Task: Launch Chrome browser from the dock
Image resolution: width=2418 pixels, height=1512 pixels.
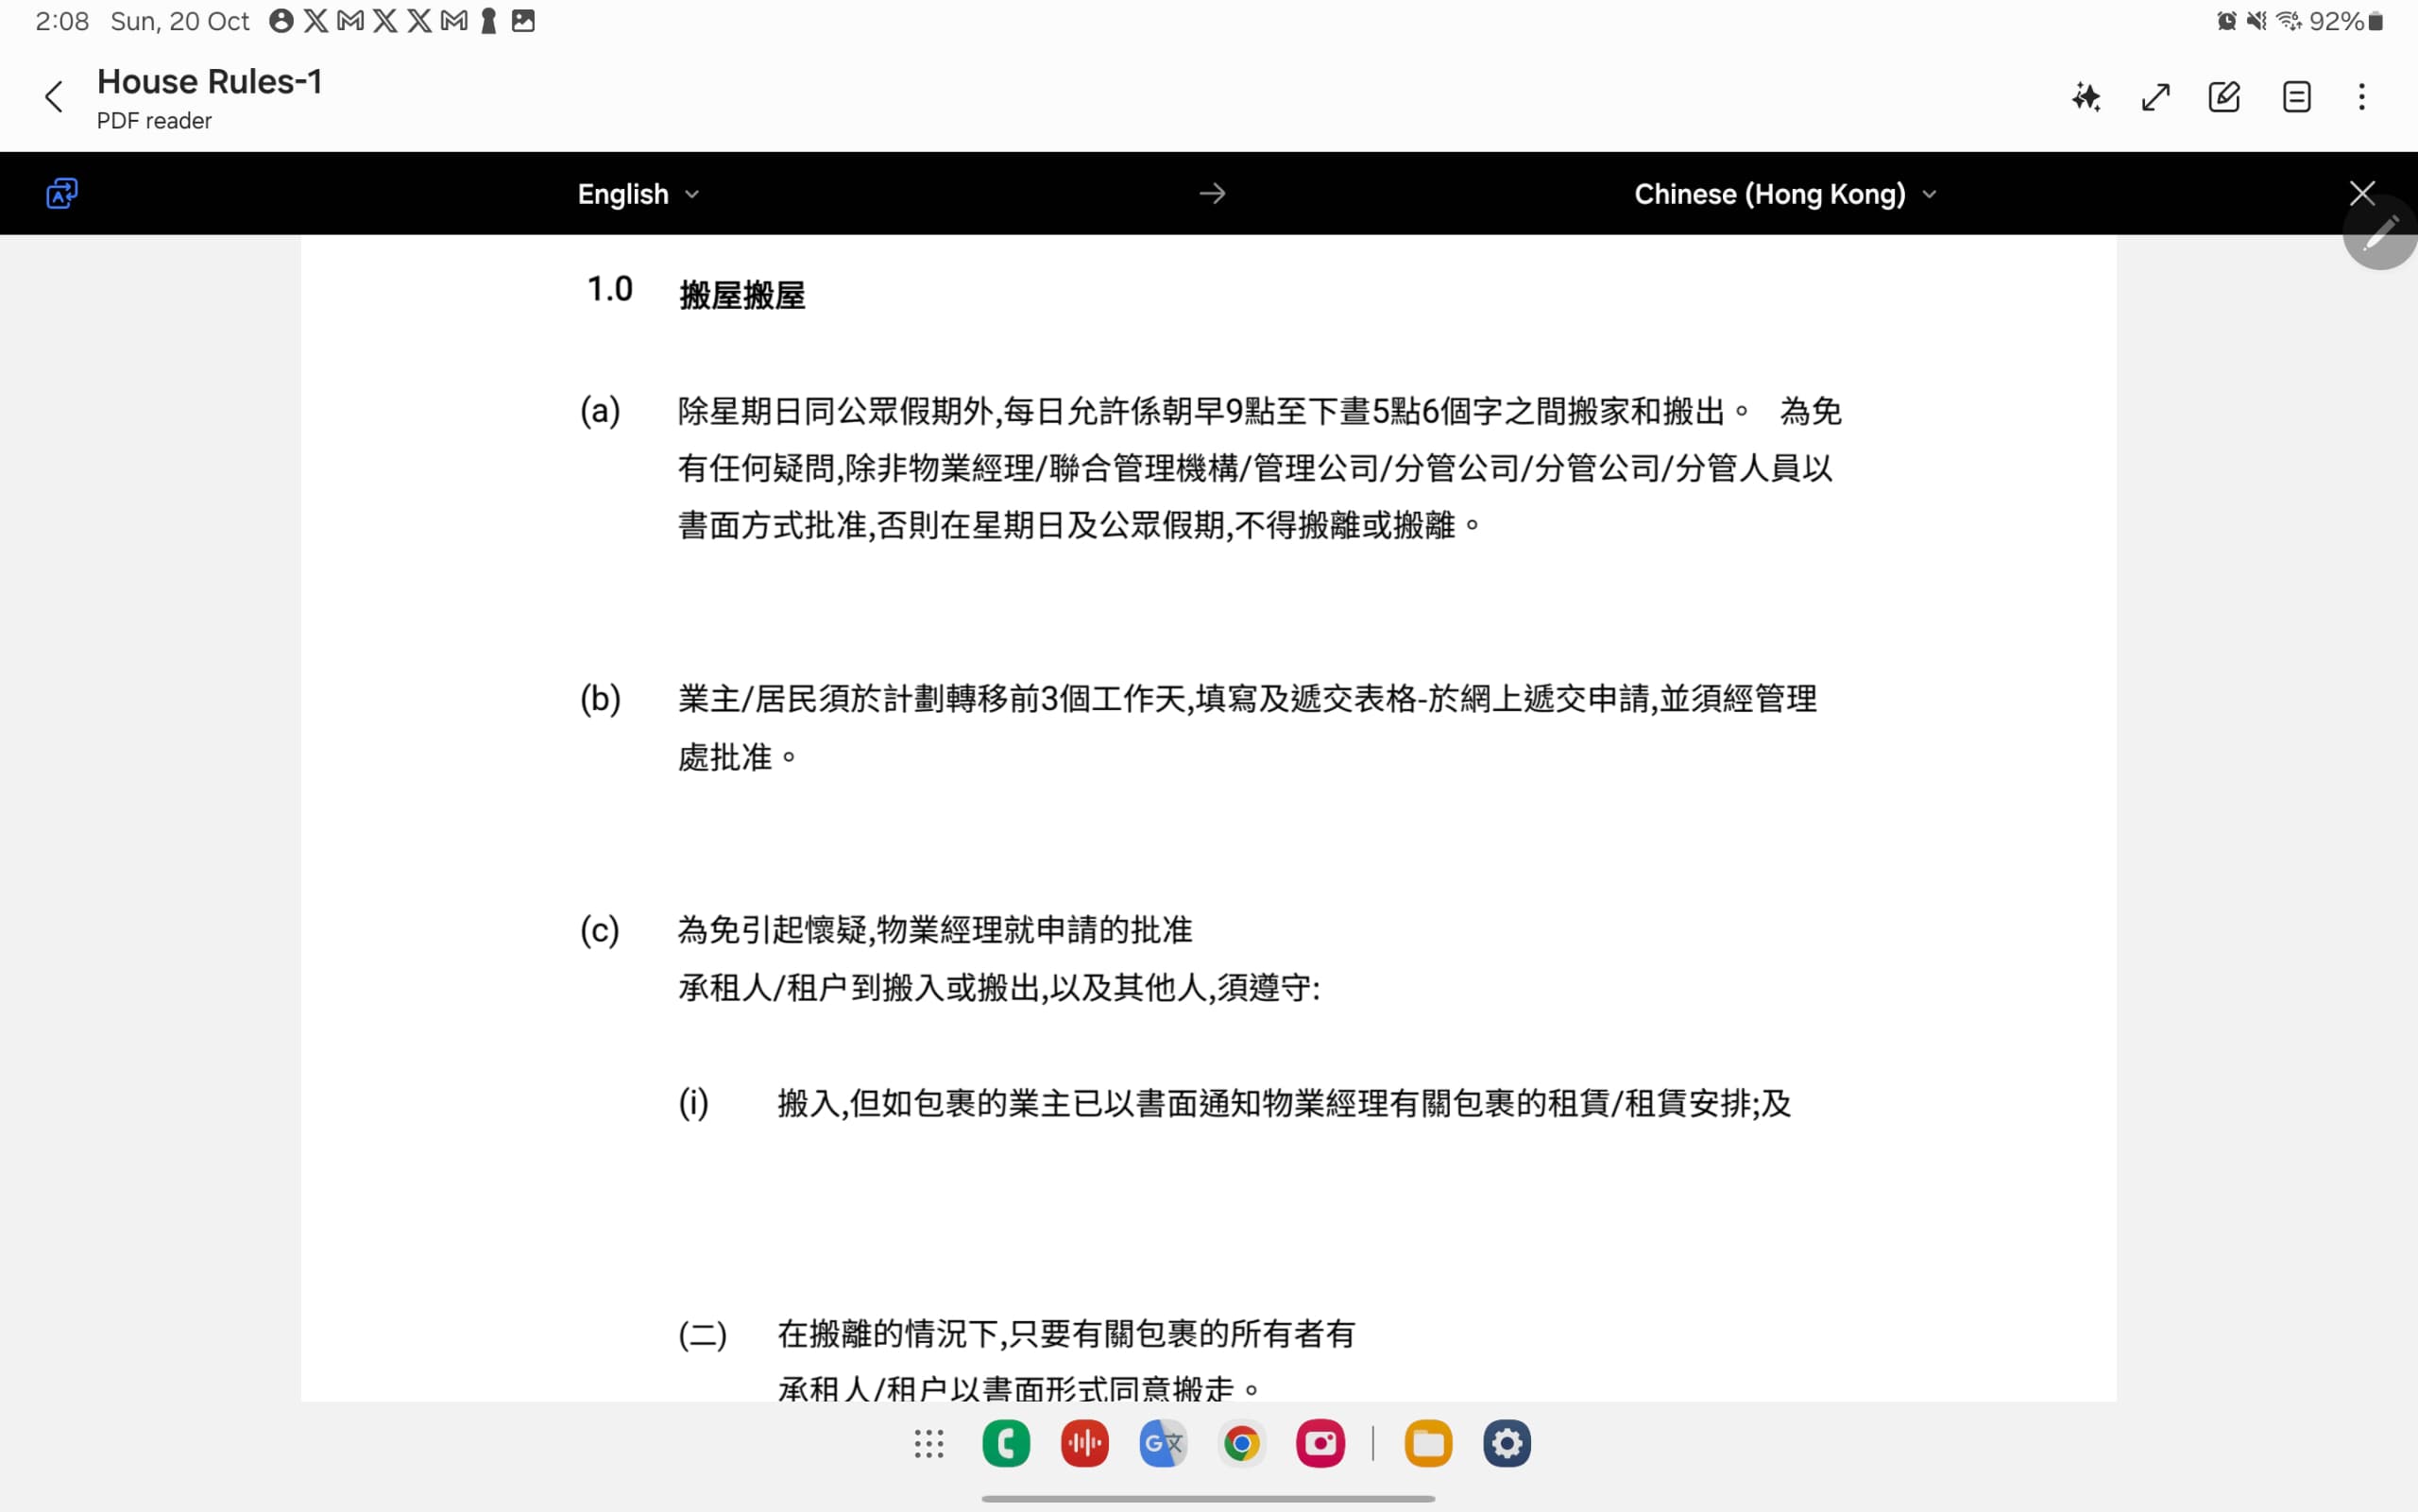Action: 1241,1443
